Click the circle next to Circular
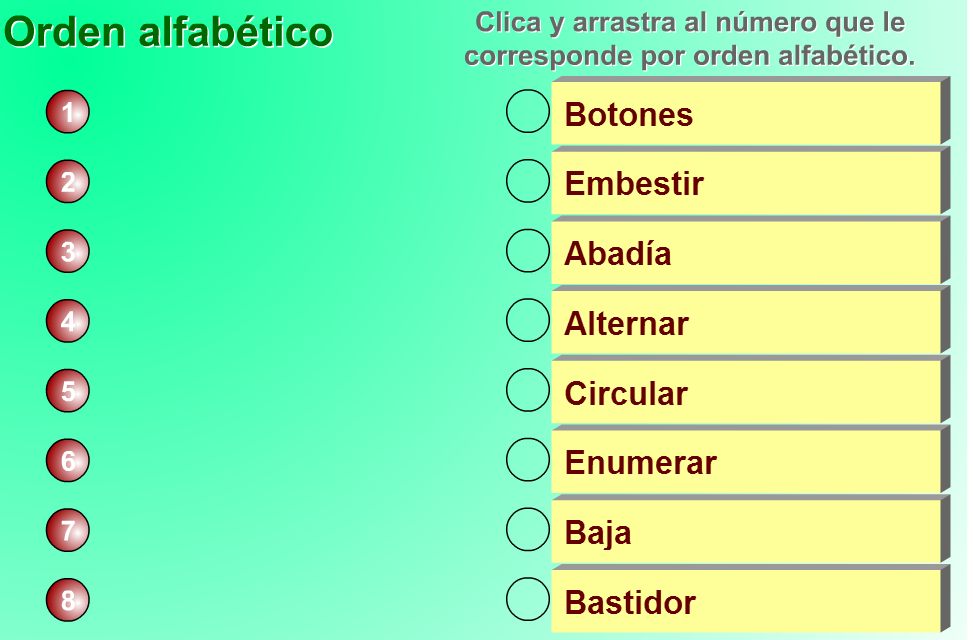Image resolution: width=973 pixels, height=640 pixels. click(527, 391)
